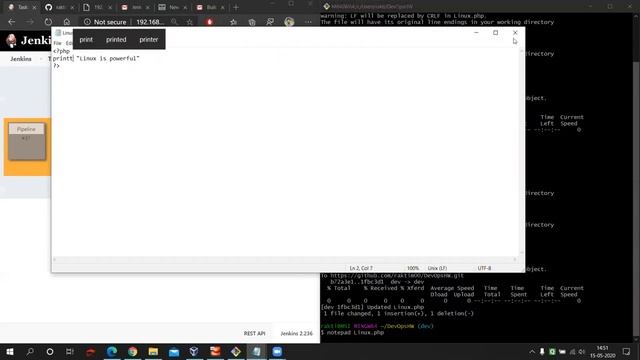Click the Unix (LF) status entry
640x360 pixels.
coord(437,268)
